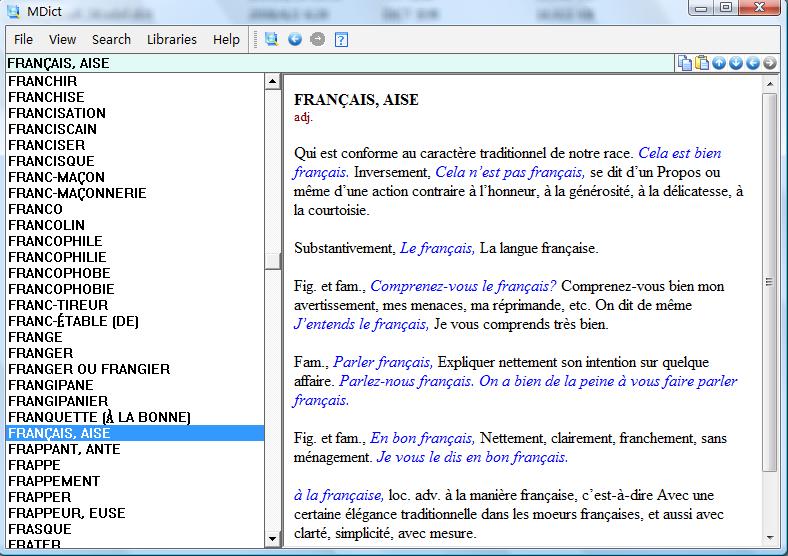Click the grey Forward arrow in the main toolbar
Screen dimensions: 788x556
[318, 39]
